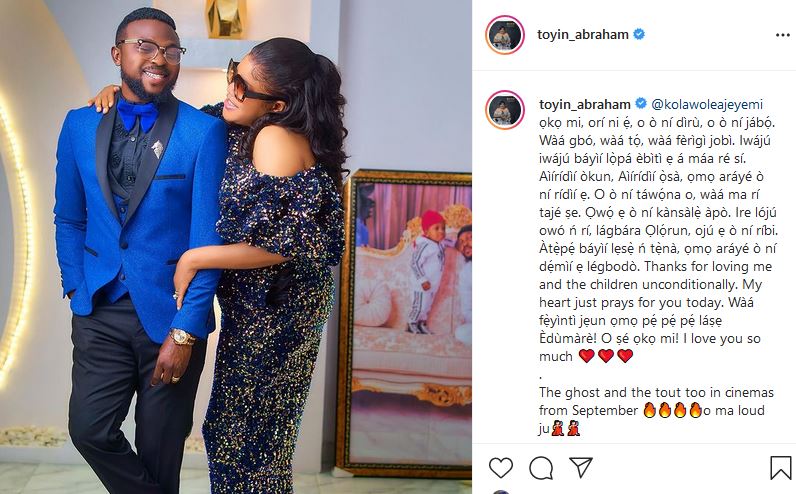
Task: Click the couple photo in the post
Action: (236, 247)
